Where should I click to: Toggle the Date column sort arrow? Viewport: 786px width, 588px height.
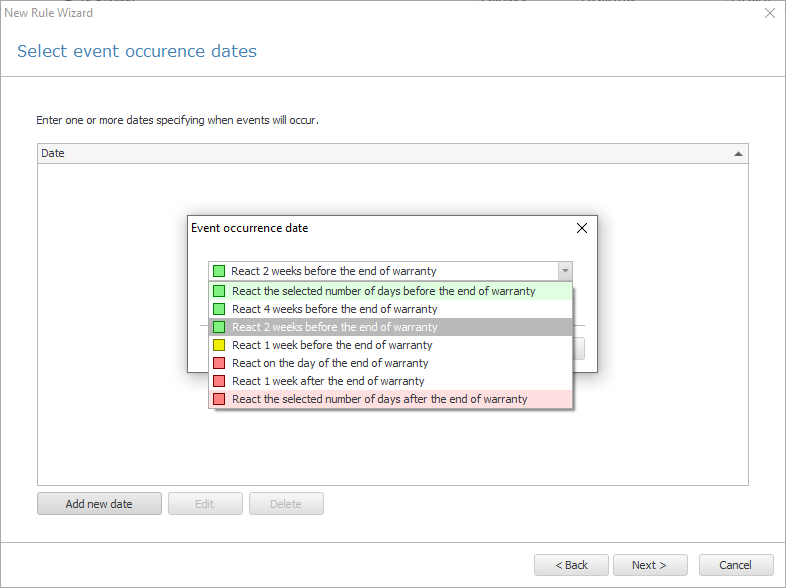coord(738,154)
